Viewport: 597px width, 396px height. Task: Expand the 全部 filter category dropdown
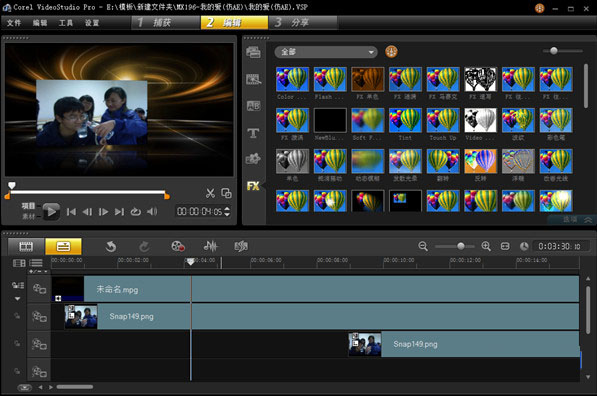[326, 52]
